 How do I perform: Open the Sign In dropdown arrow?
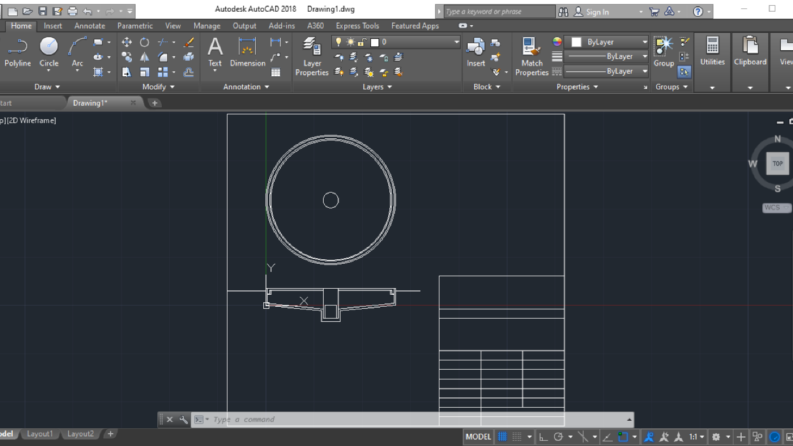(x=641, y=12)
